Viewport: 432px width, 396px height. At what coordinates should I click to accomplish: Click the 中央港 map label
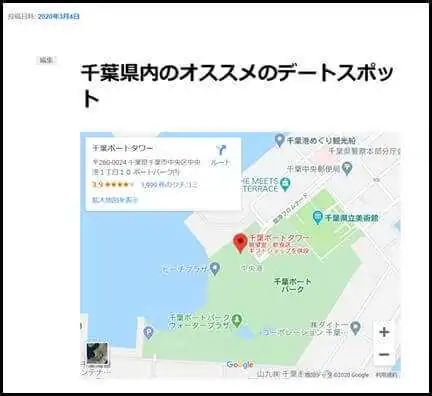[x=252, y=268]
